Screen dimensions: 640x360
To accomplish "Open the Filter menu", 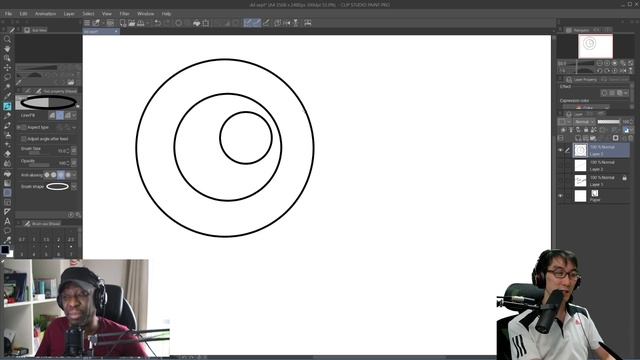I will coord(124,13).
